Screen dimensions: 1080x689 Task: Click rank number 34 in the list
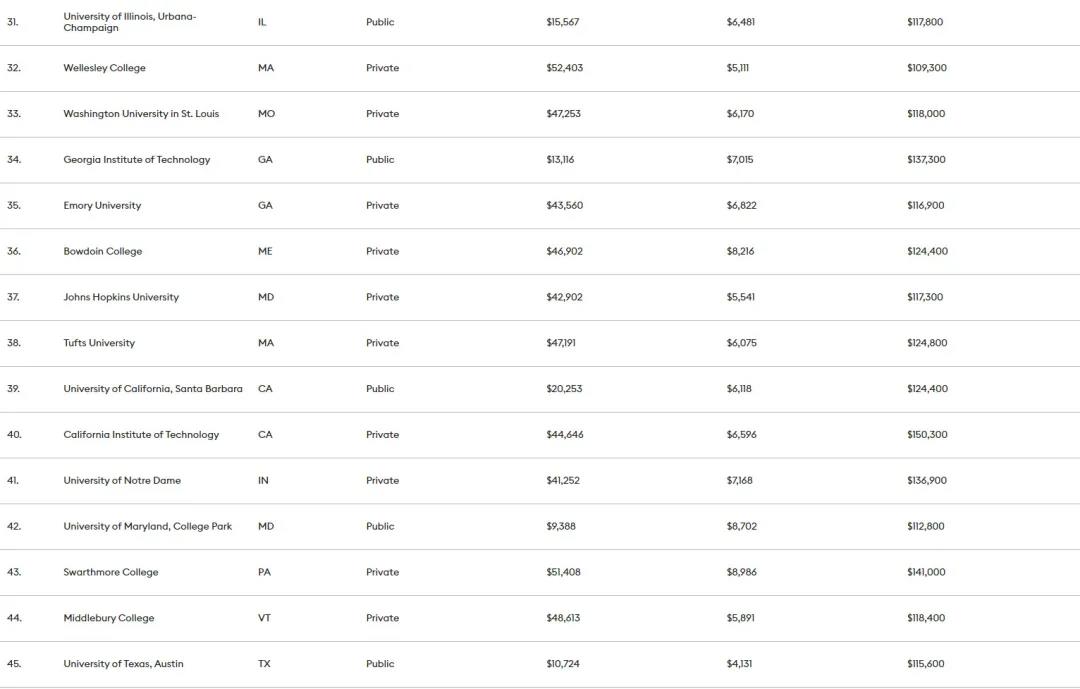pyautogui.click(x=14, y=160)
